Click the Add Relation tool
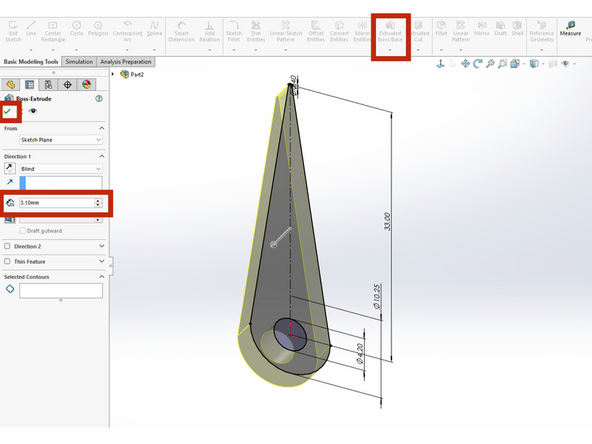This screenshot has height=444, width=592. coord(210,31)
